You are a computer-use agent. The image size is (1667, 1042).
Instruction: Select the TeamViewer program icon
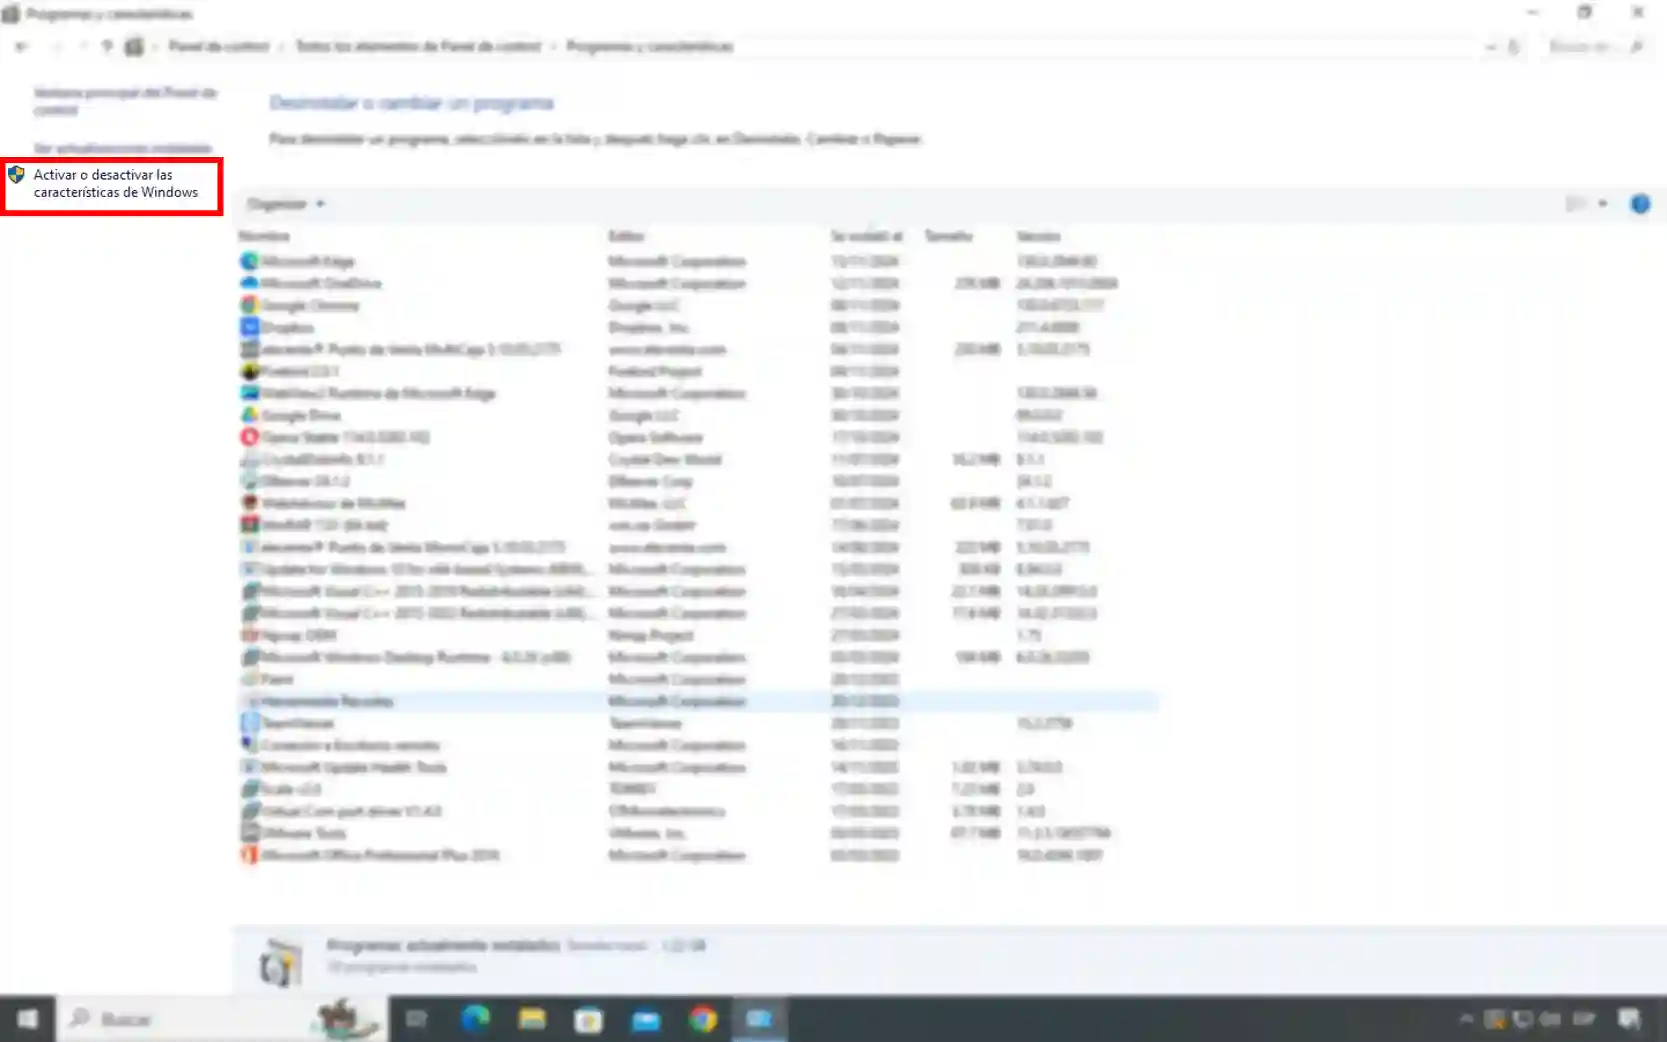click(x=249, y=723)
